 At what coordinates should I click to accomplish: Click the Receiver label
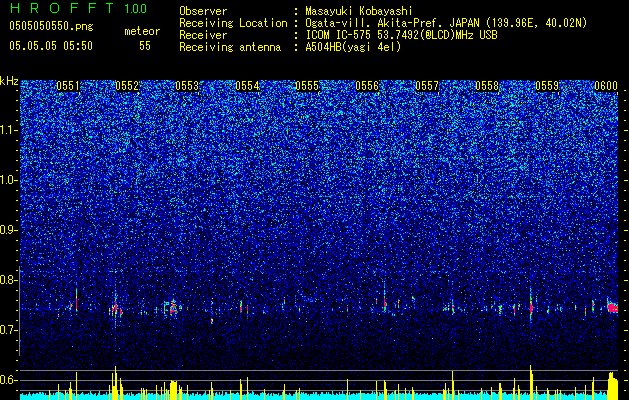(203, 35)
